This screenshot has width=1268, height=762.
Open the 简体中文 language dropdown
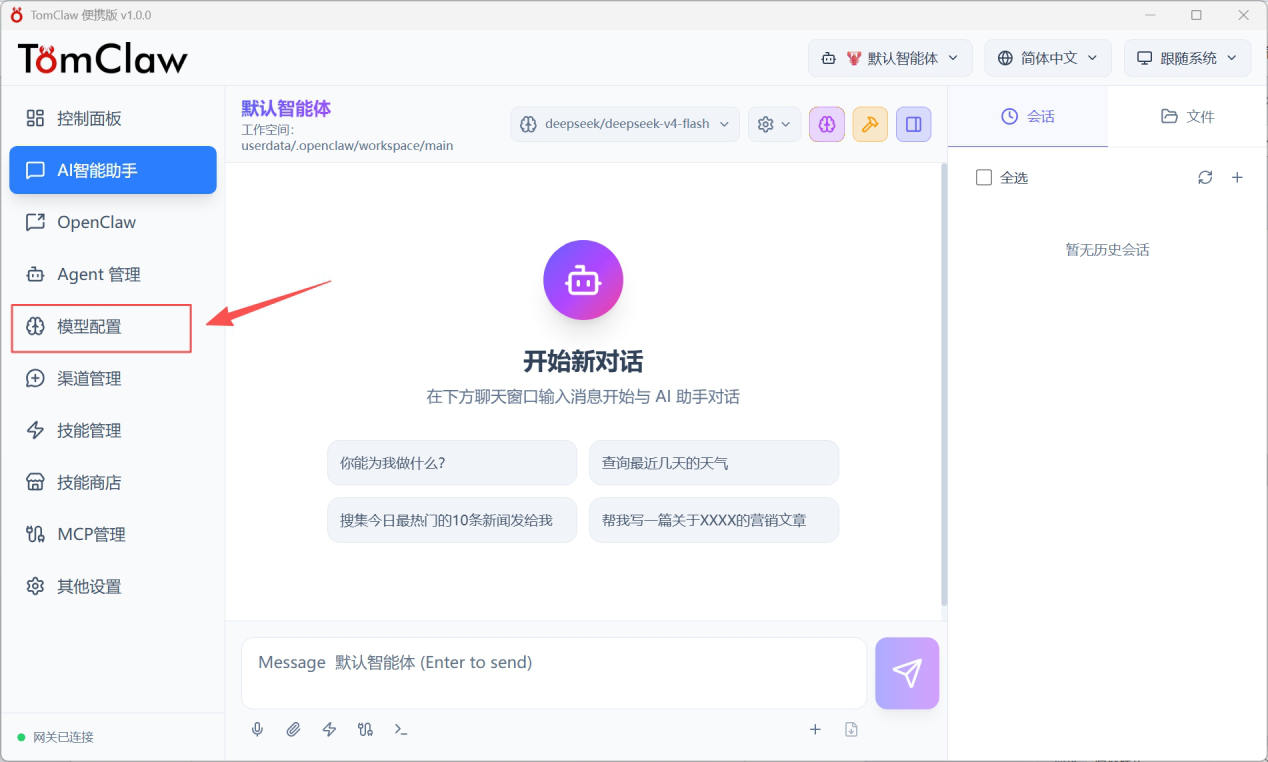tap(1048, 58)
